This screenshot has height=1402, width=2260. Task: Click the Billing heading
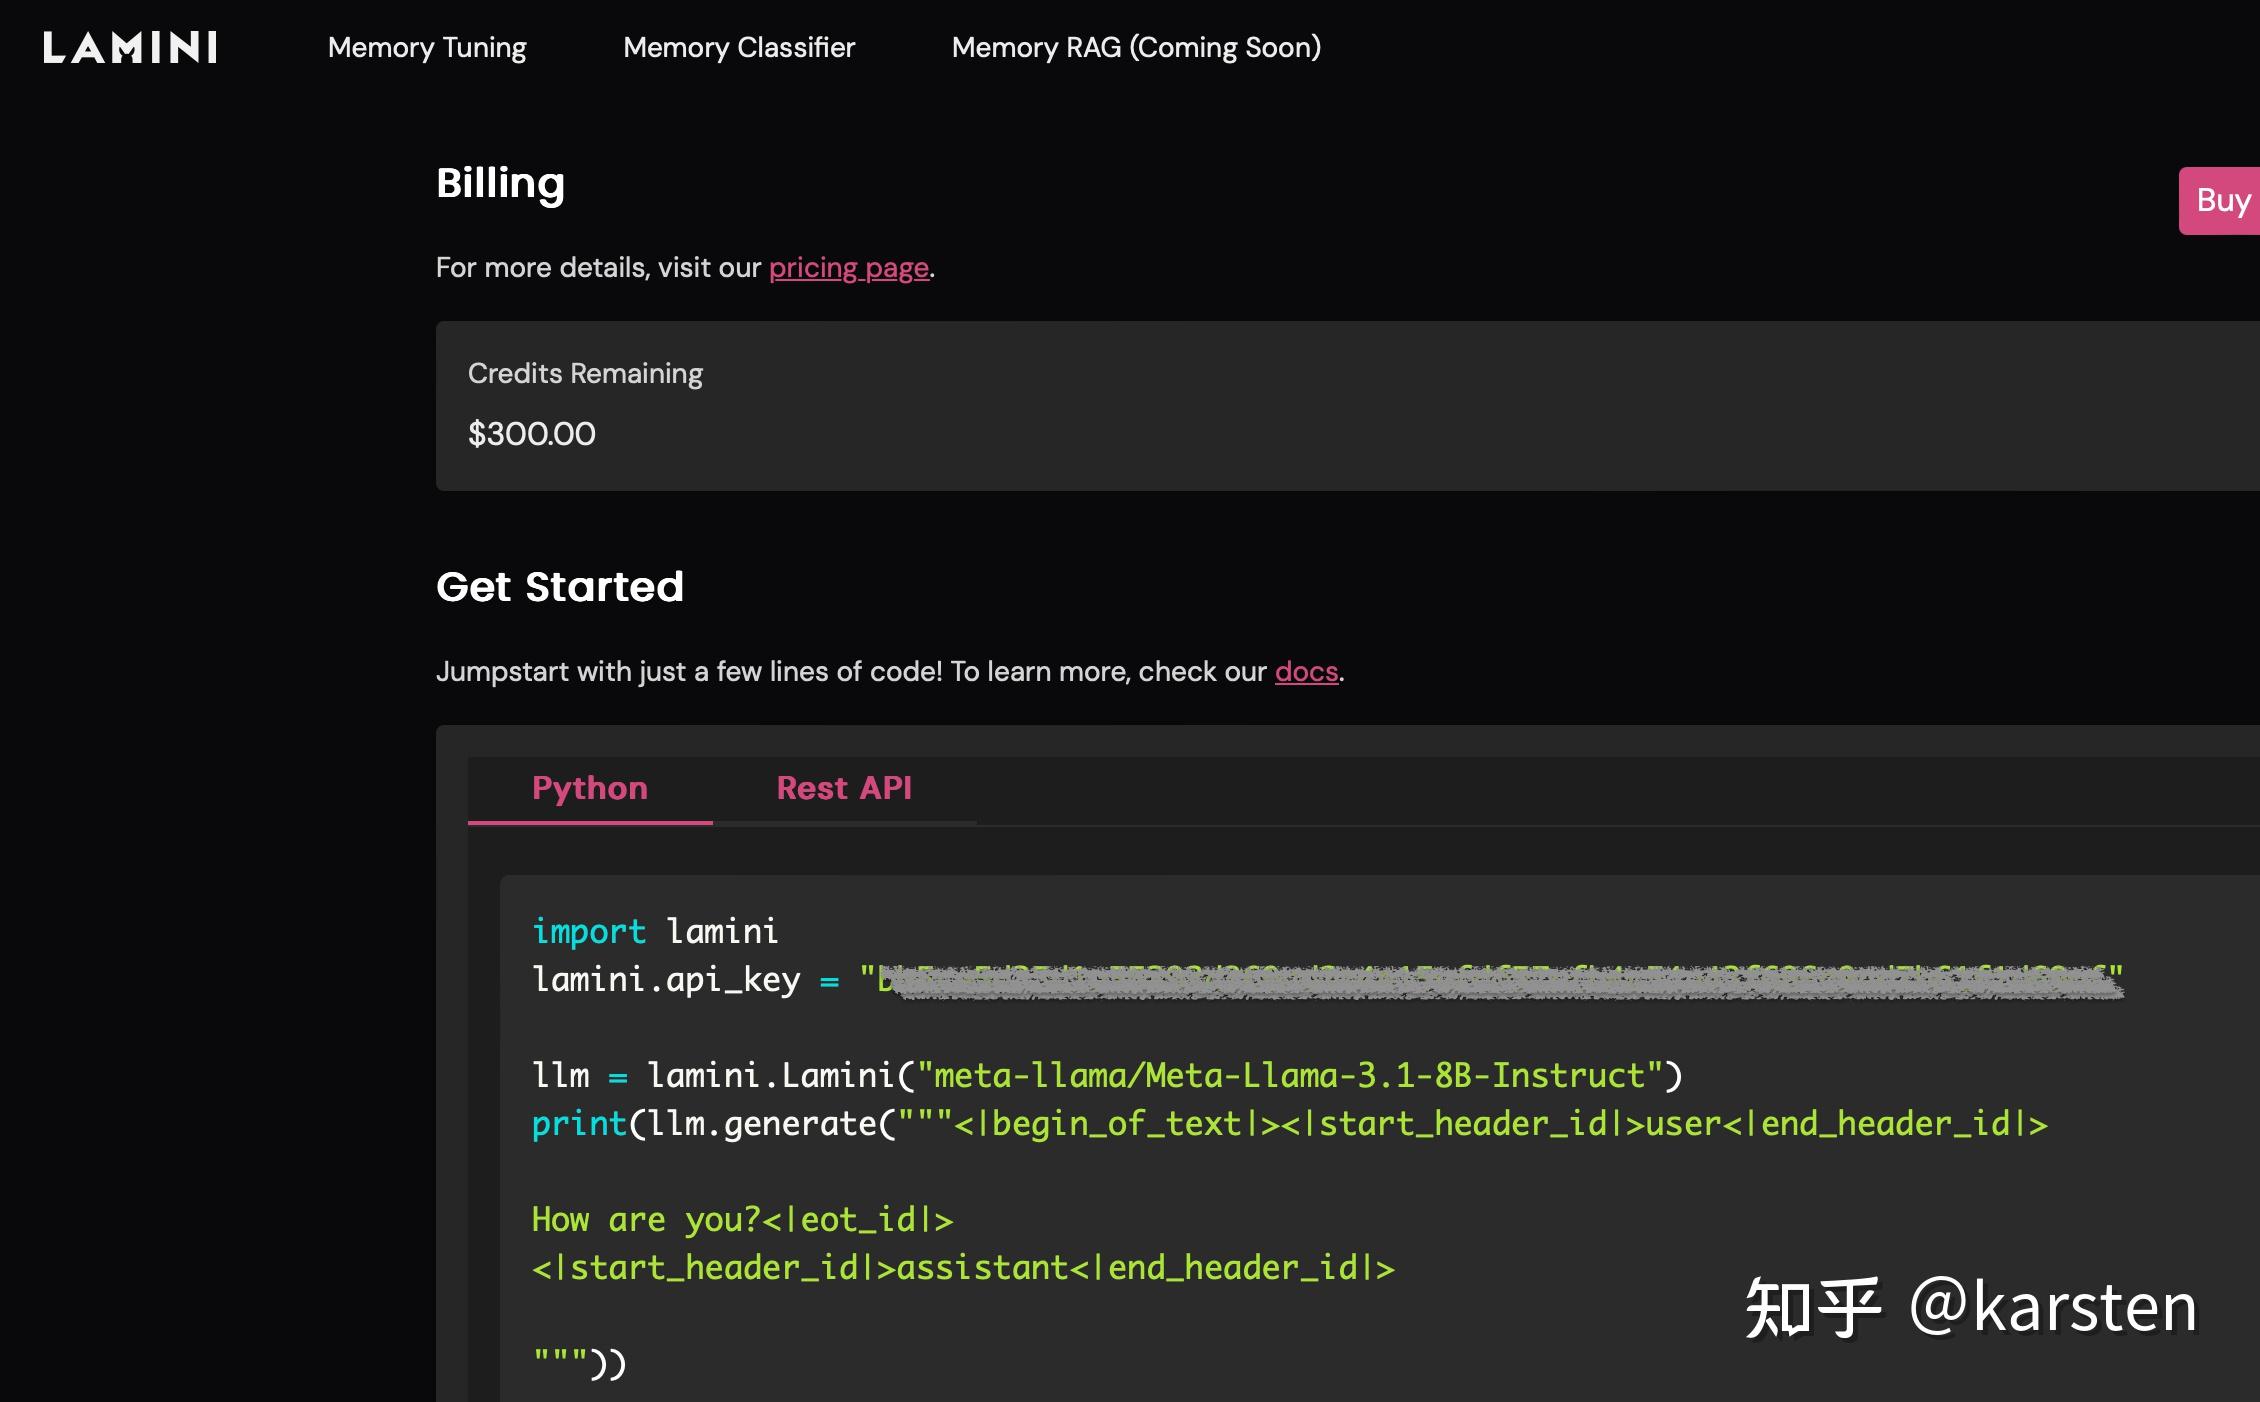click(500, 183)
